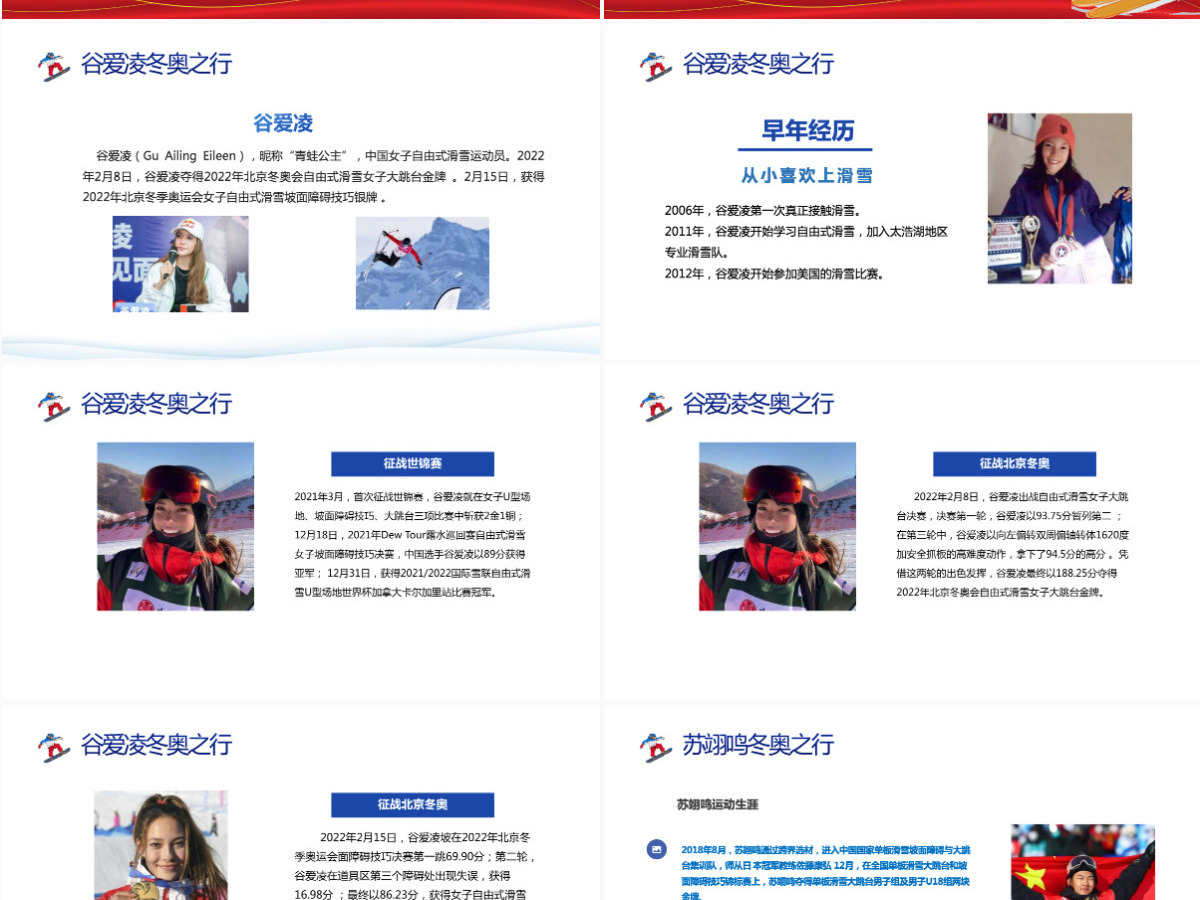The width and height of the screenshot is (1200, 900).
Task: Click the 谷爱凌冬奥之行 title on the 征战世锦赛 slide
Action: click(x=156, y=404)
